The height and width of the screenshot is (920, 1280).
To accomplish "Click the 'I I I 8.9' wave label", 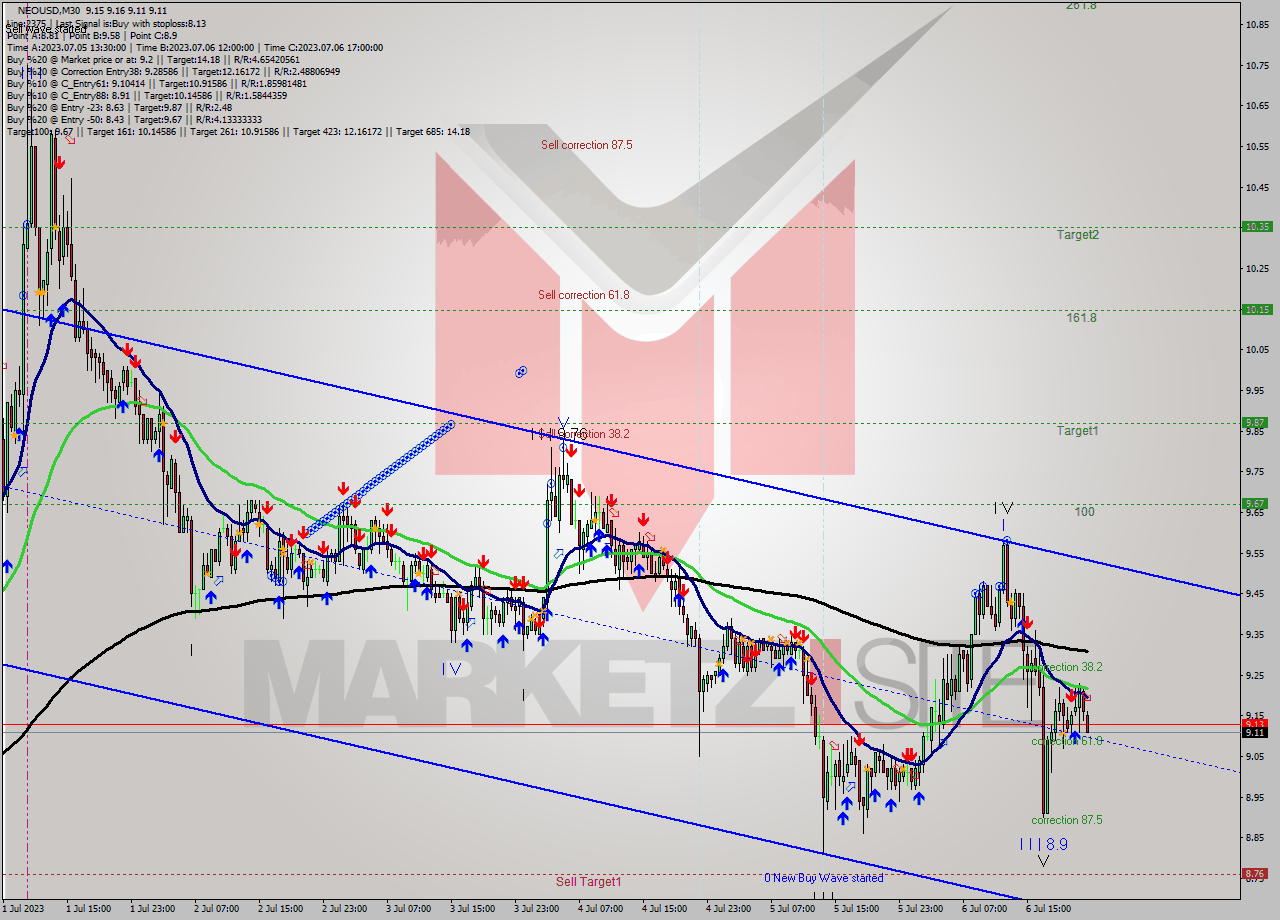I will pos(1044,844).
